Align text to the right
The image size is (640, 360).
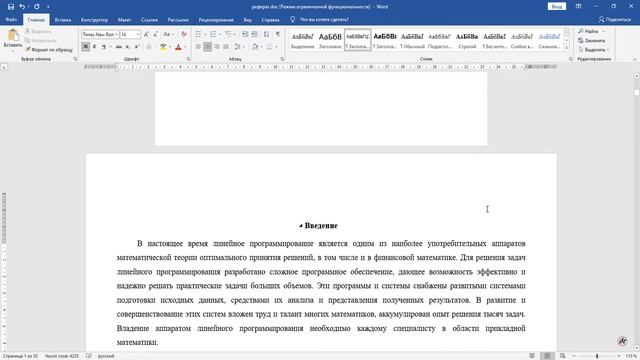coord(217,47)
